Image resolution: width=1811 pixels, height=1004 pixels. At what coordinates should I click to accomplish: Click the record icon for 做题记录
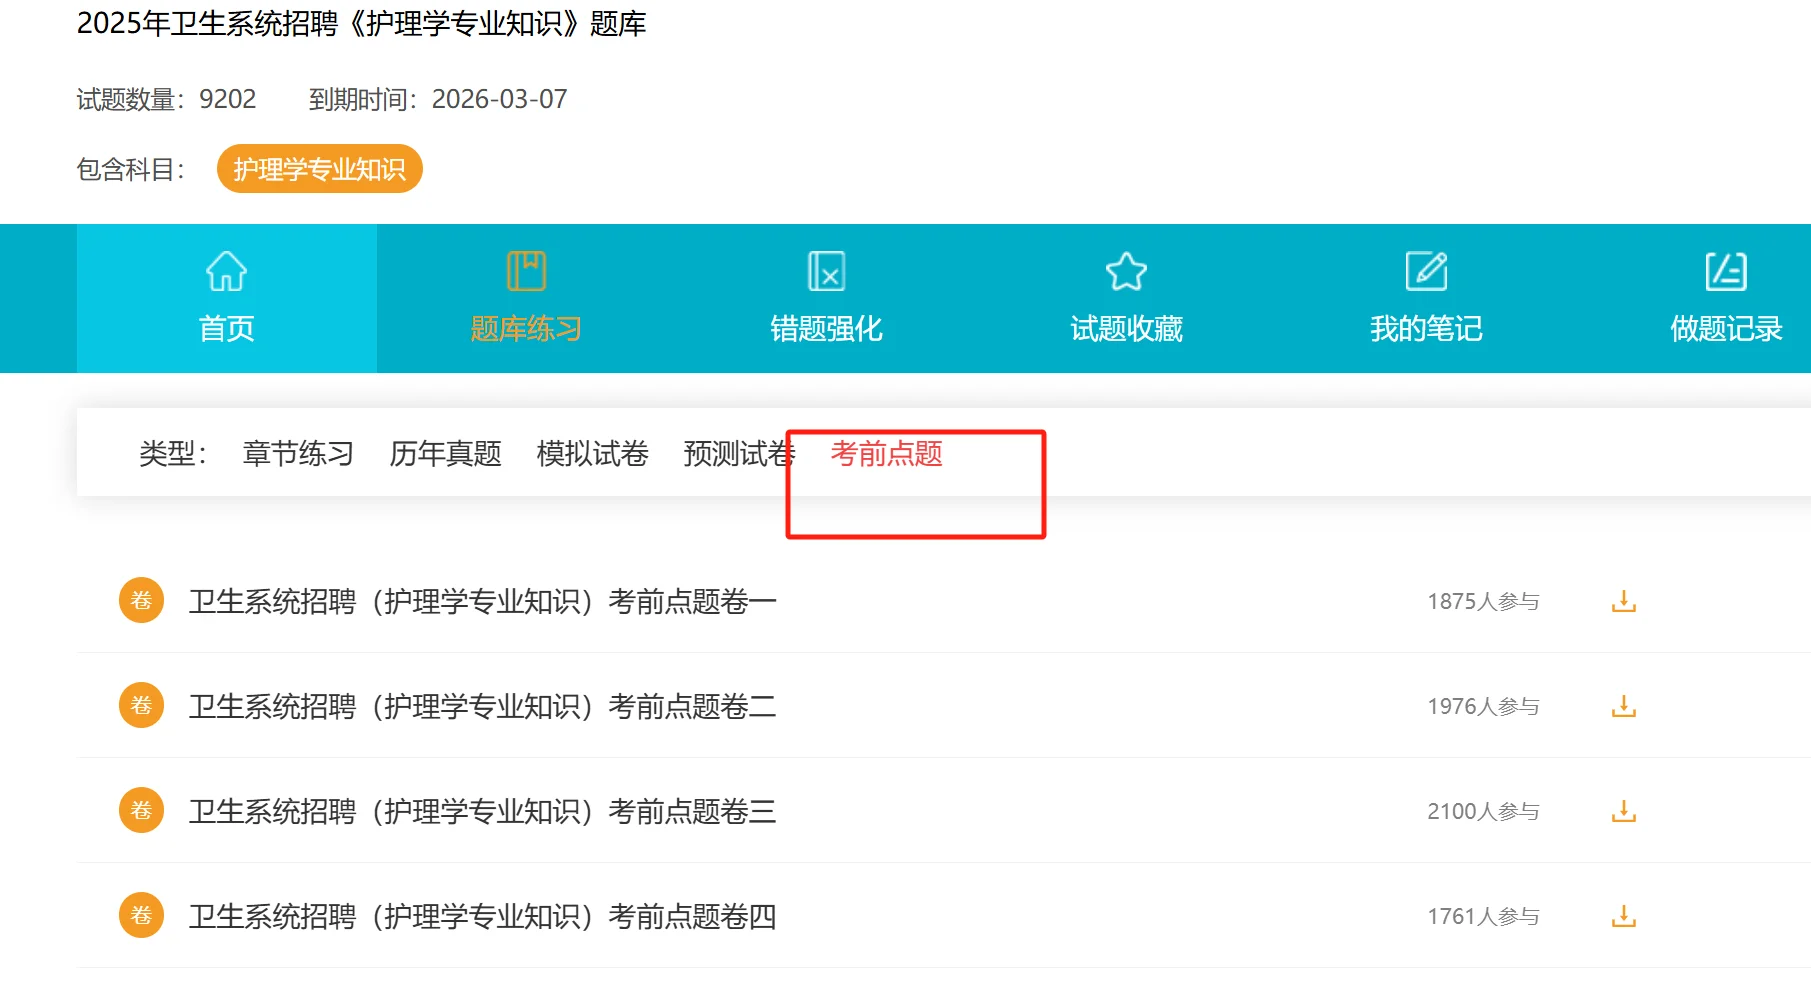coord(1726,271)
